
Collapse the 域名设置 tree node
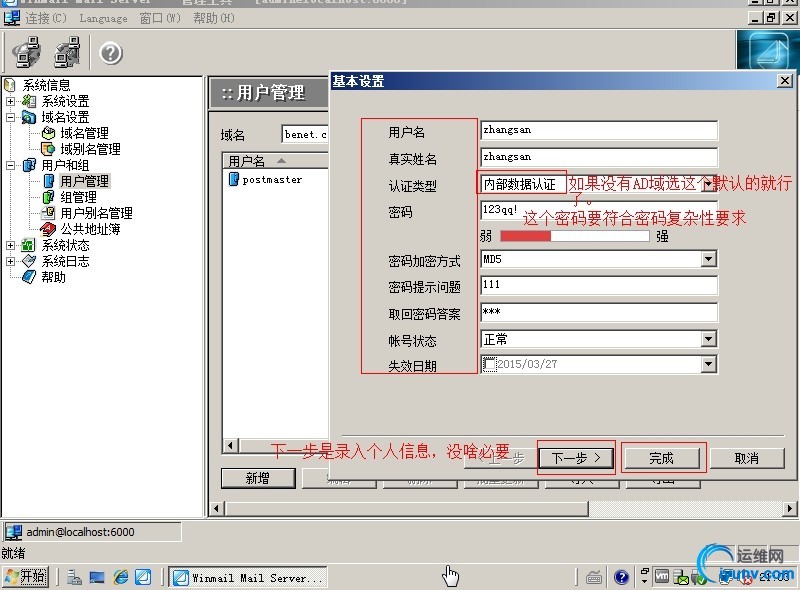click(10, 117)
